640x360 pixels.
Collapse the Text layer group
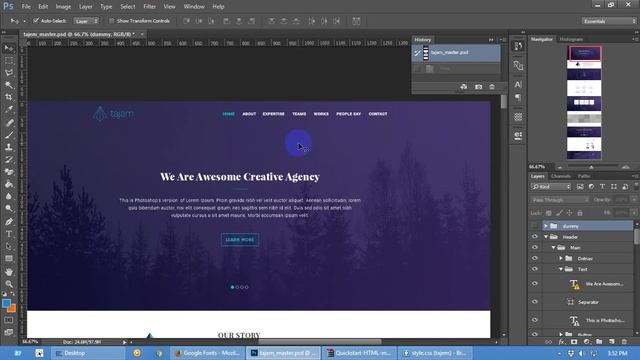point(561,269)
